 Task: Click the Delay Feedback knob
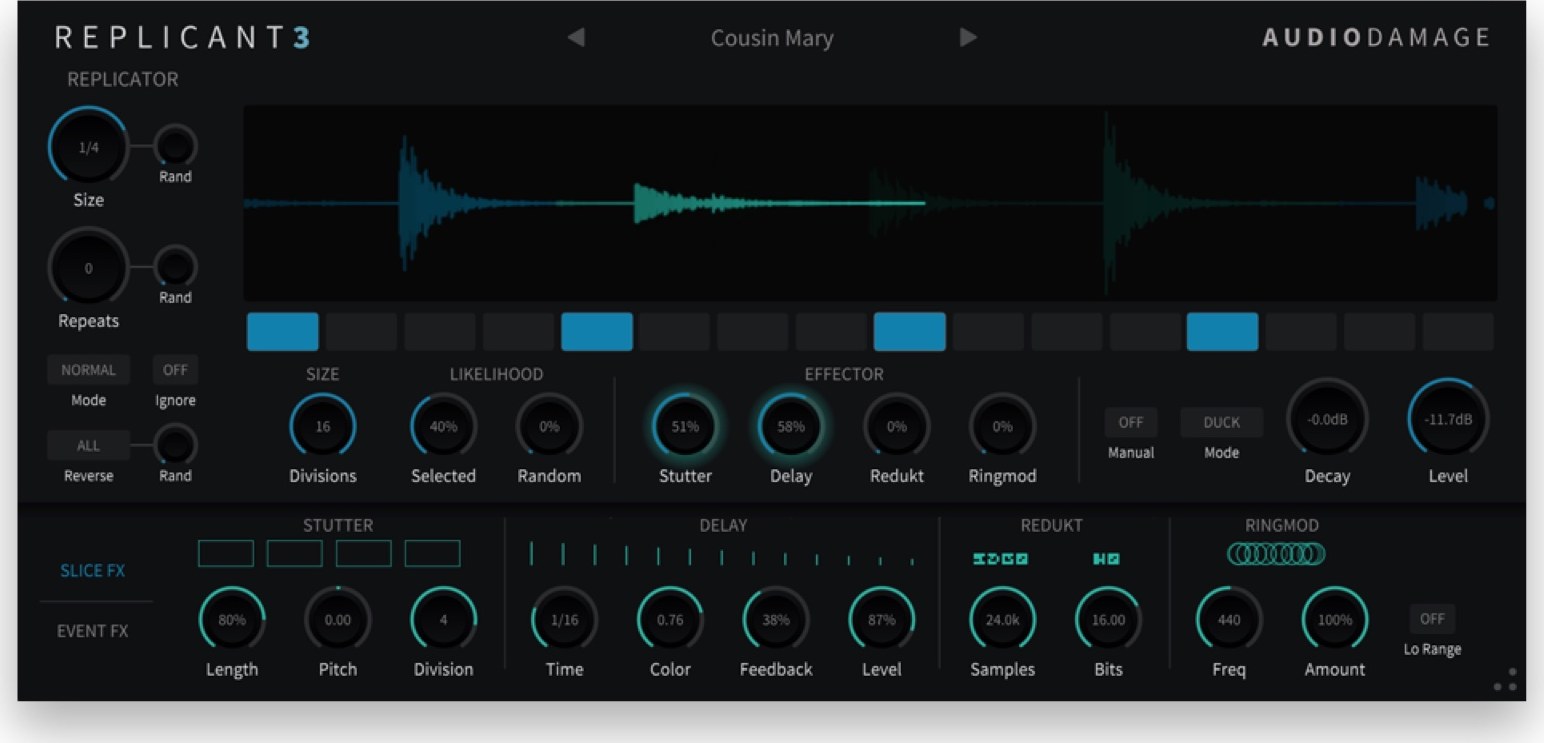(x=776, y=620)
